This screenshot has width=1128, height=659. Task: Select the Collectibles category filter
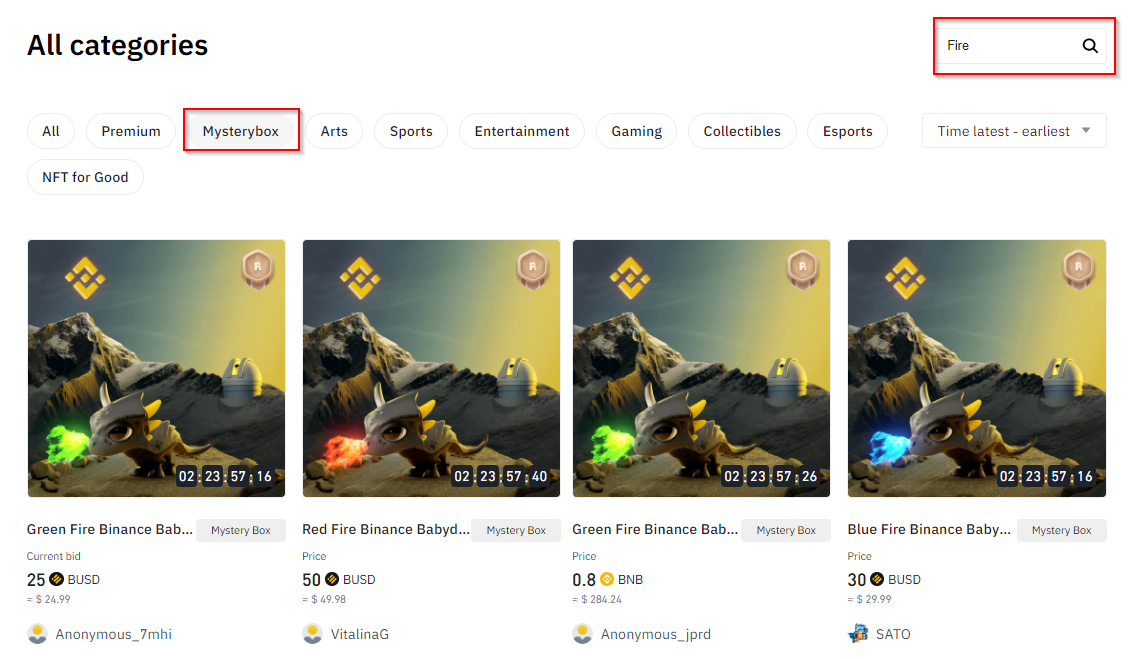(x=742, y=131)
